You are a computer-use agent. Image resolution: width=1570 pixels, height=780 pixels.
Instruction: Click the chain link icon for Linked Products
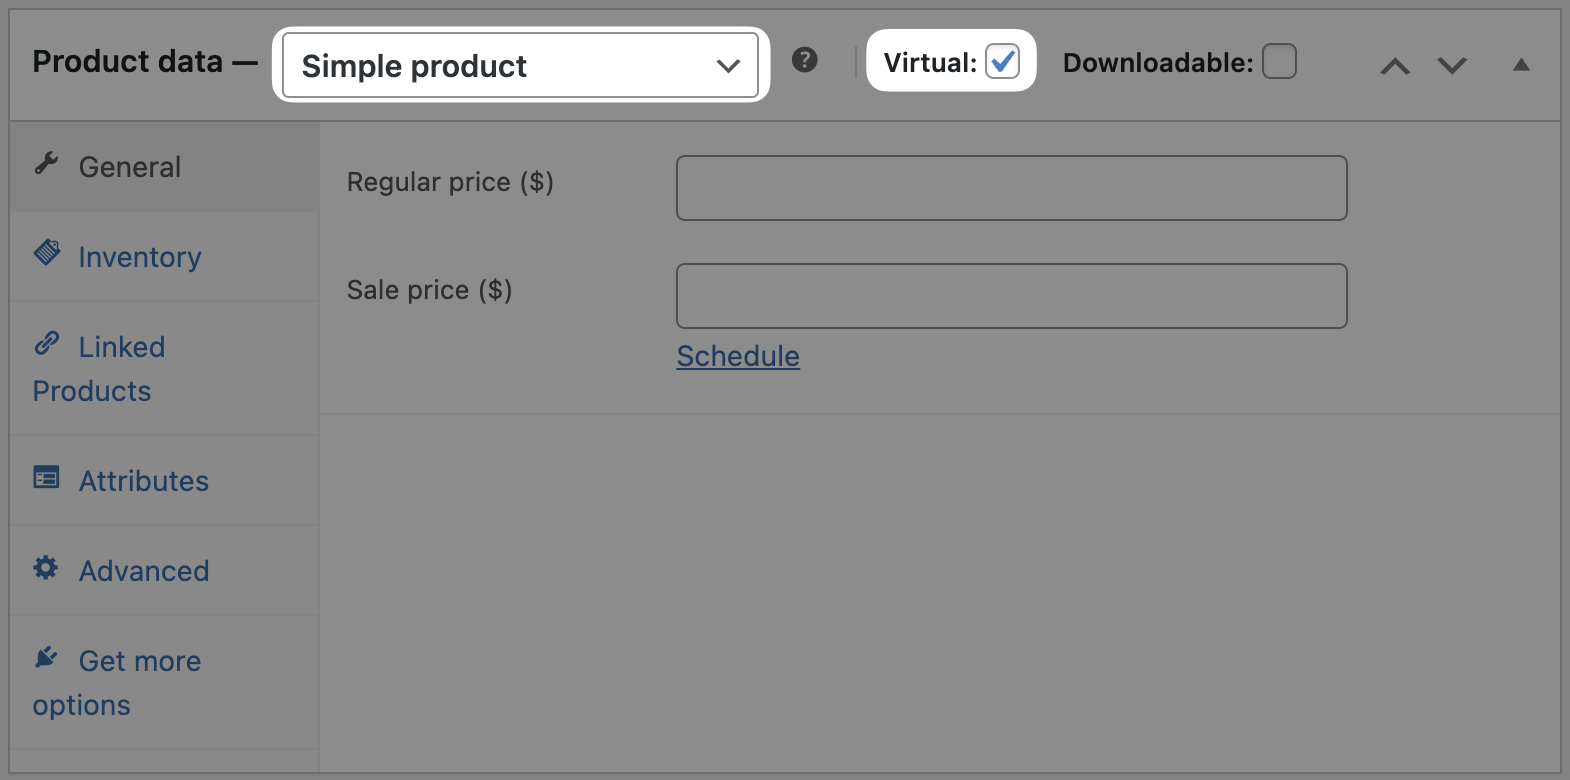(47, 343)
